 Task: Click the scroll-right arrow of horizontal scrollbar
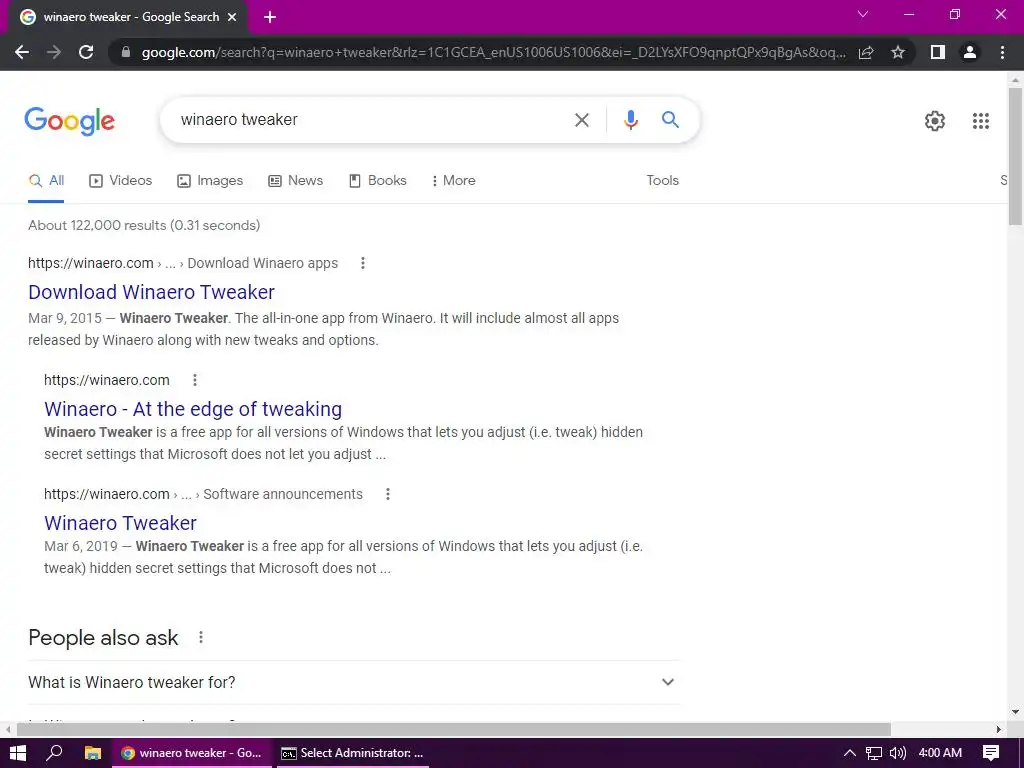pyautogui.click(x=999, y=729)
